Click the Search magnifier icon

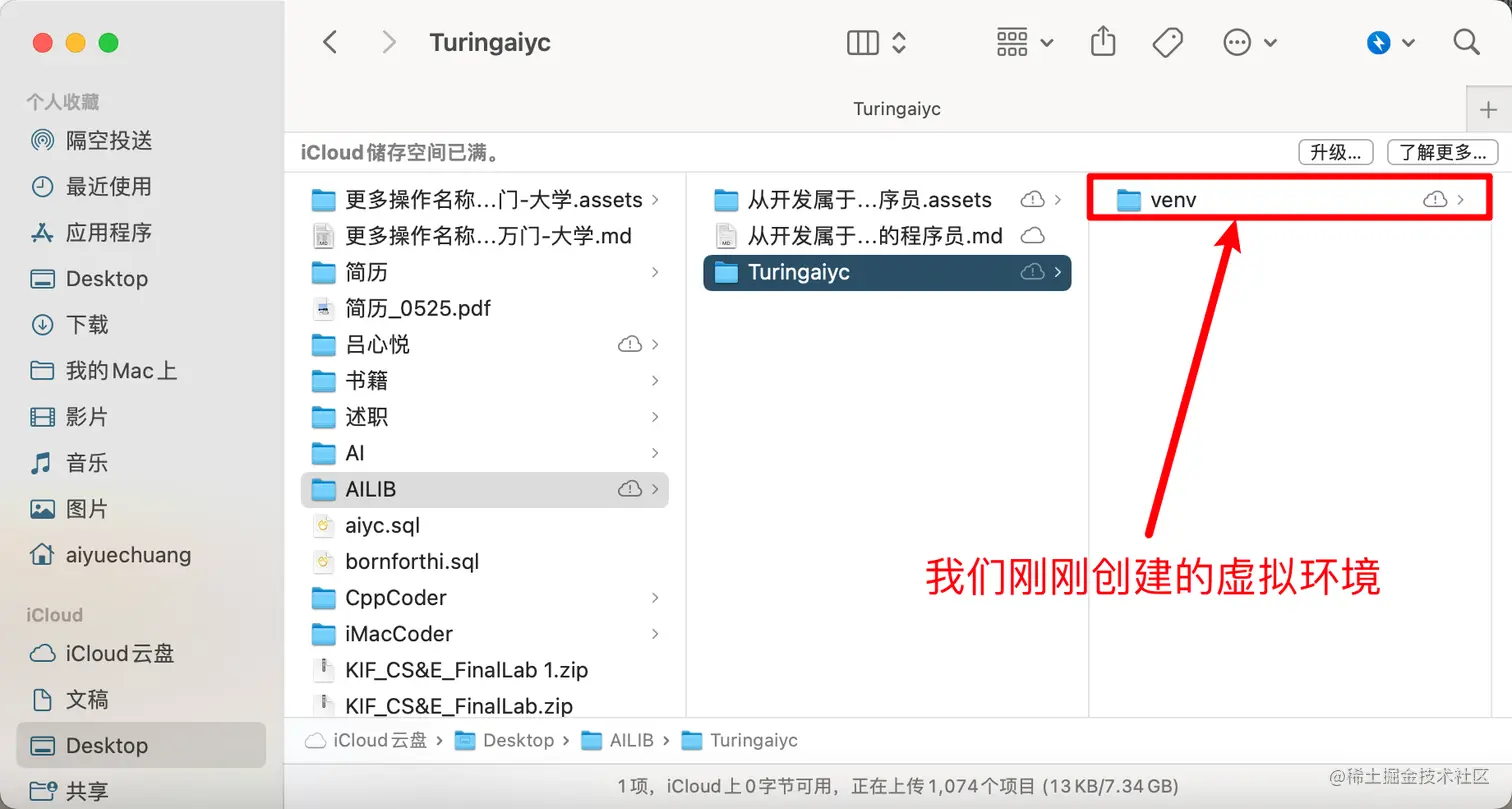(1466, 42)
